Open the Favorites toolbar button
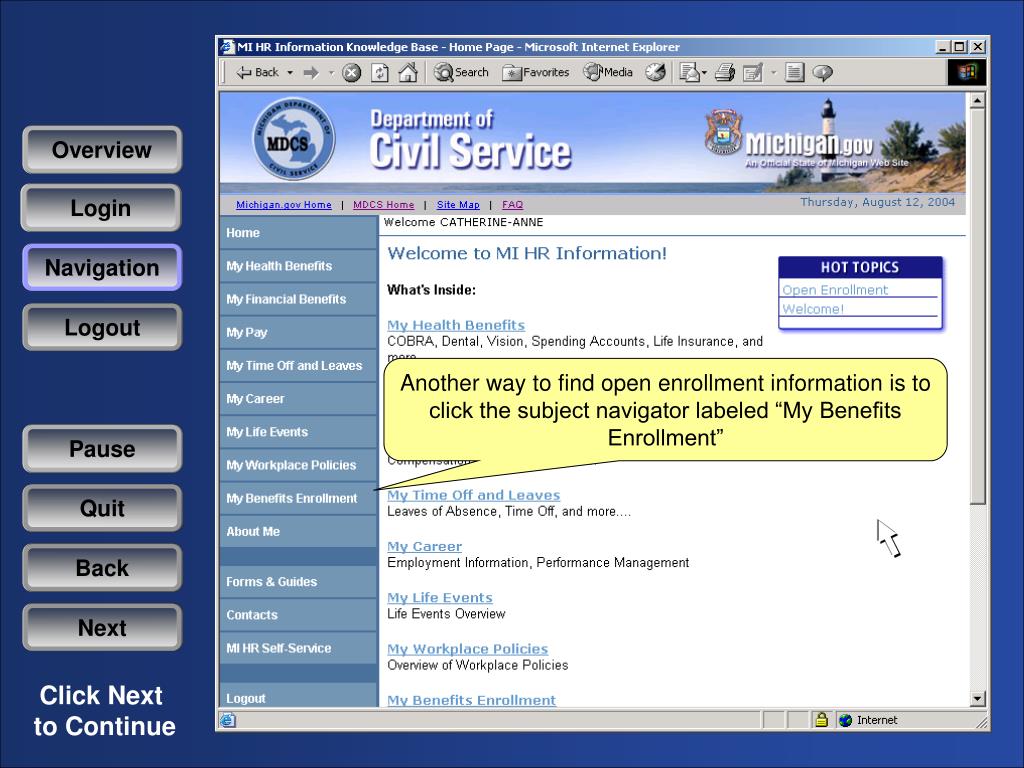Image resolution: width=1024 pixels, height=768 pixels. tap(536, 72)
